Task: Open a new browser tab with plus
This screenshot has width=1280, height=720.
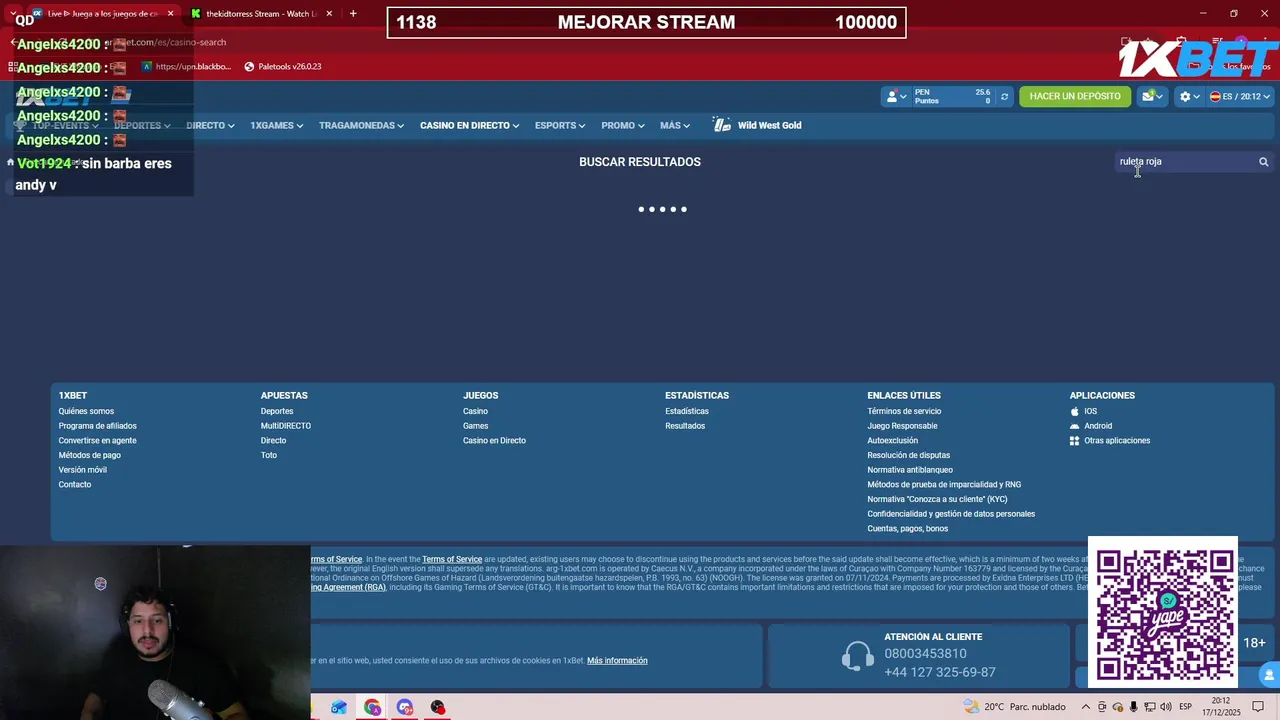Action: pos(352,14)
